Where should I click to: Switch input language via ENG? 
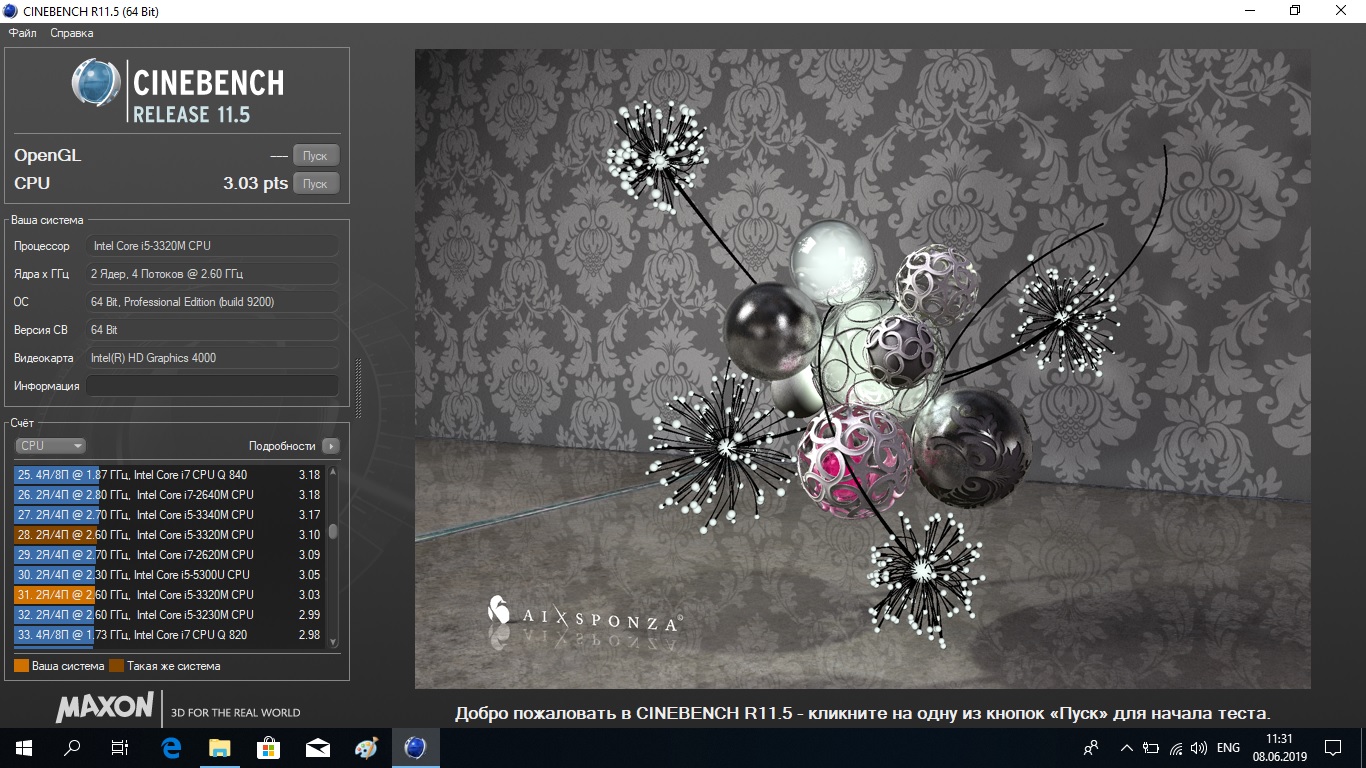[1228, 748]
